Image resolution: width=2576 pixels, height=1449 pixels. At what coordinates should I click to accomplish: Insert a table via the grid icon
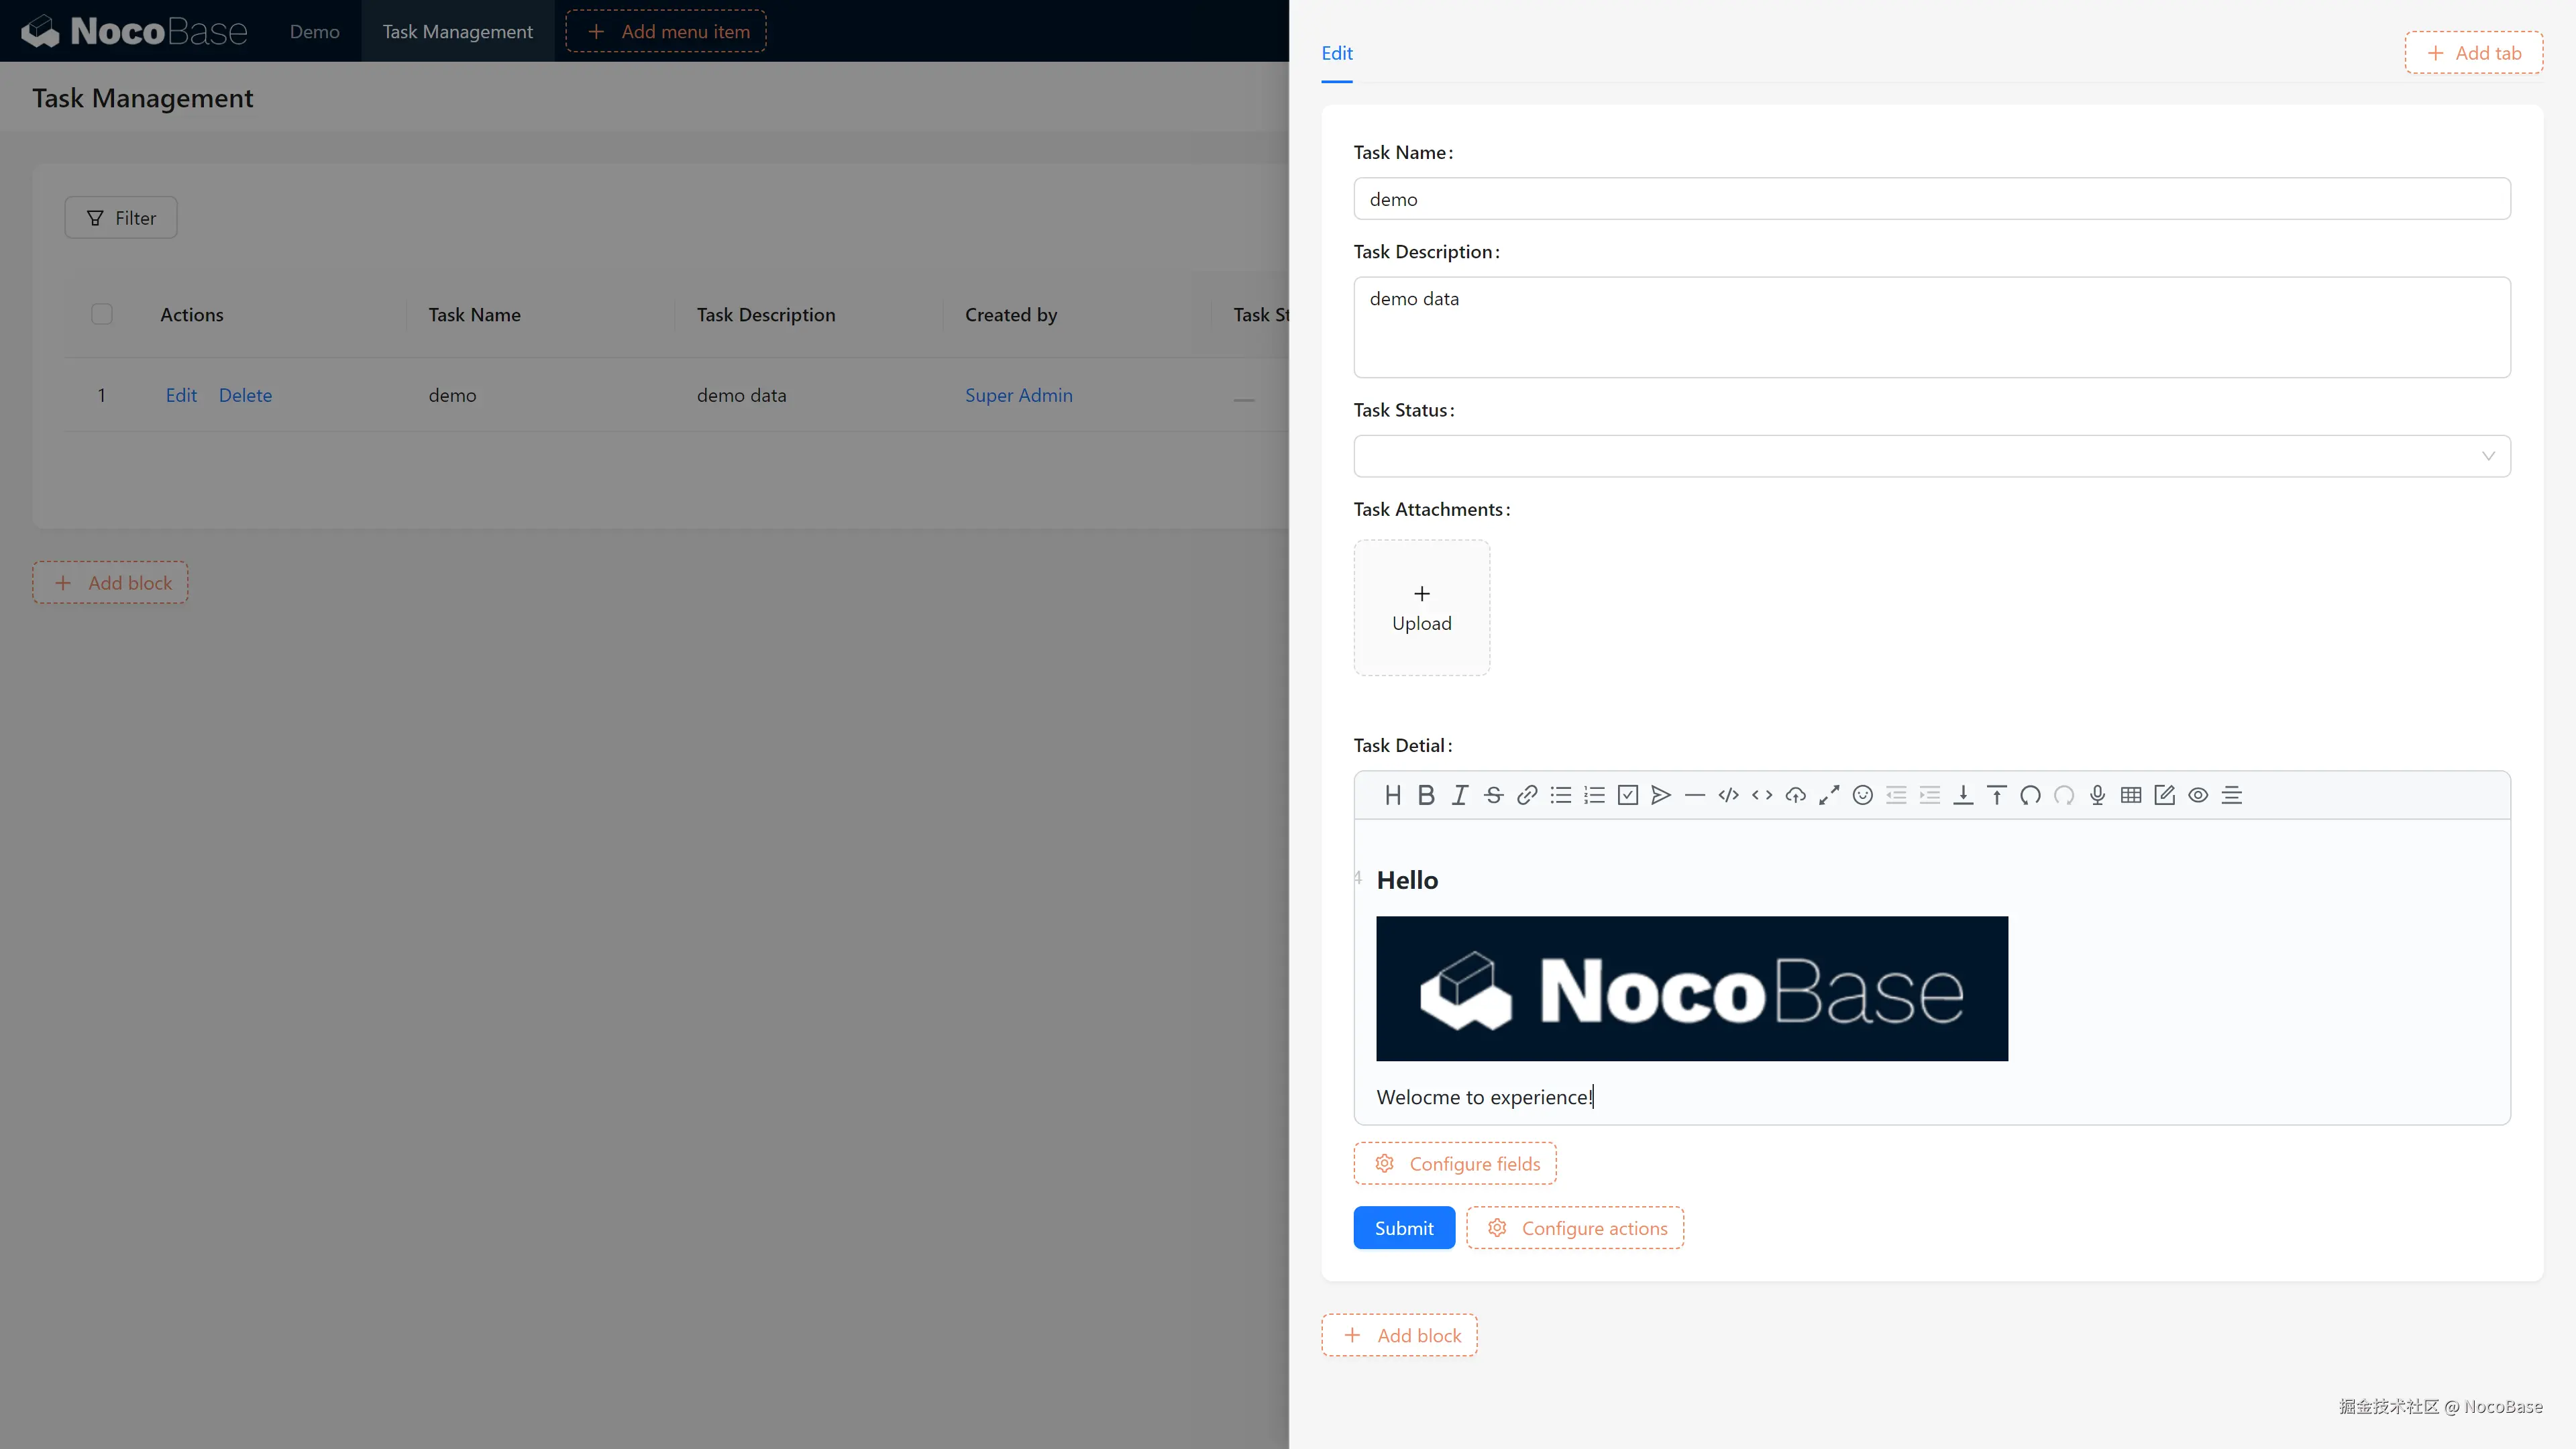click(2130, 795)
